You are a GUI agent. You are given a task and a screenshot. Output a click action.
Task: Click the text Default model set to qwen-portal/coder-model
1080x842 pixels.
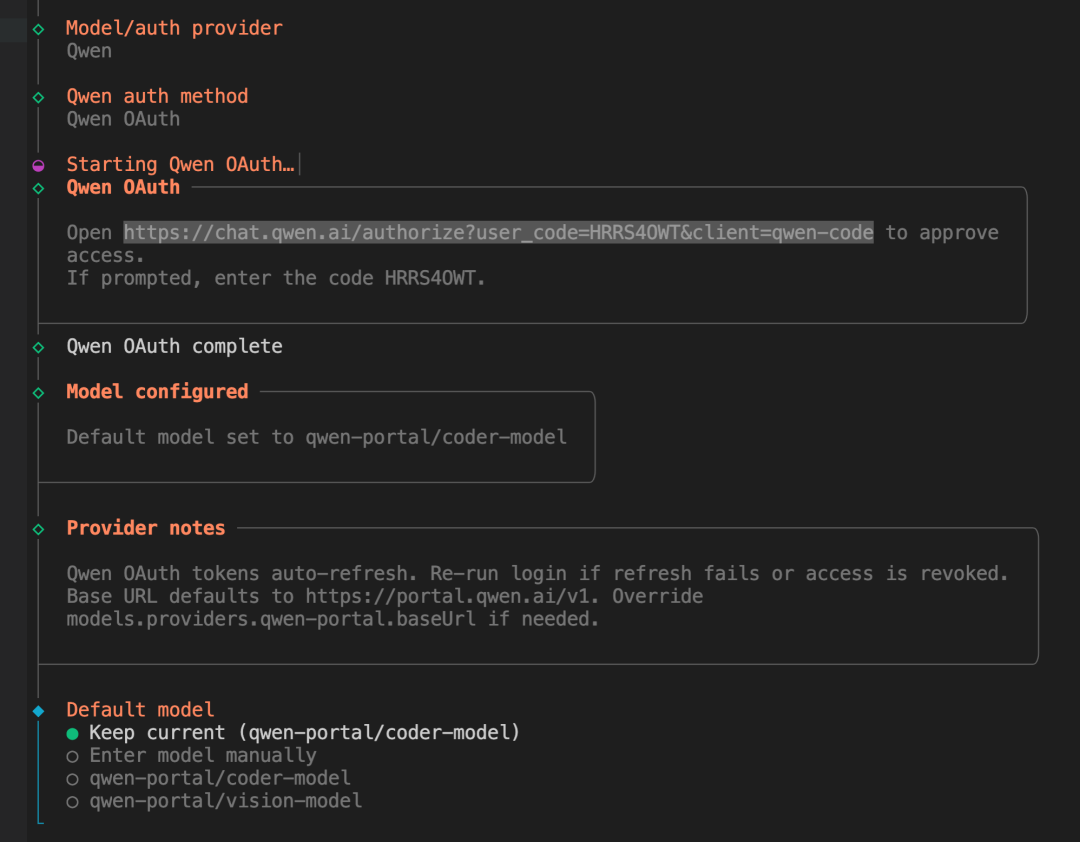[x=317, y=437]
